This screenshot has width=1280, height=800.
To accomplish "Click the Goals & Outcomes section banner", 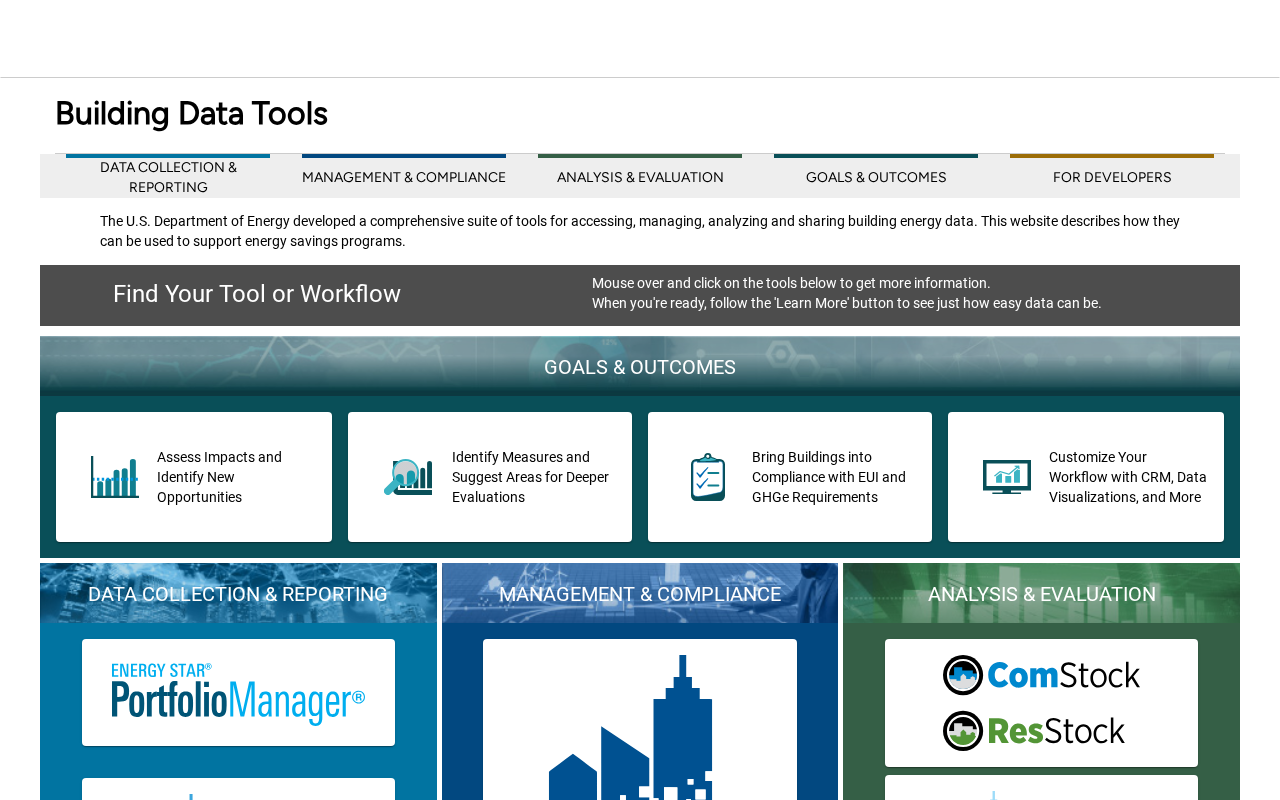I will point(640,366).
